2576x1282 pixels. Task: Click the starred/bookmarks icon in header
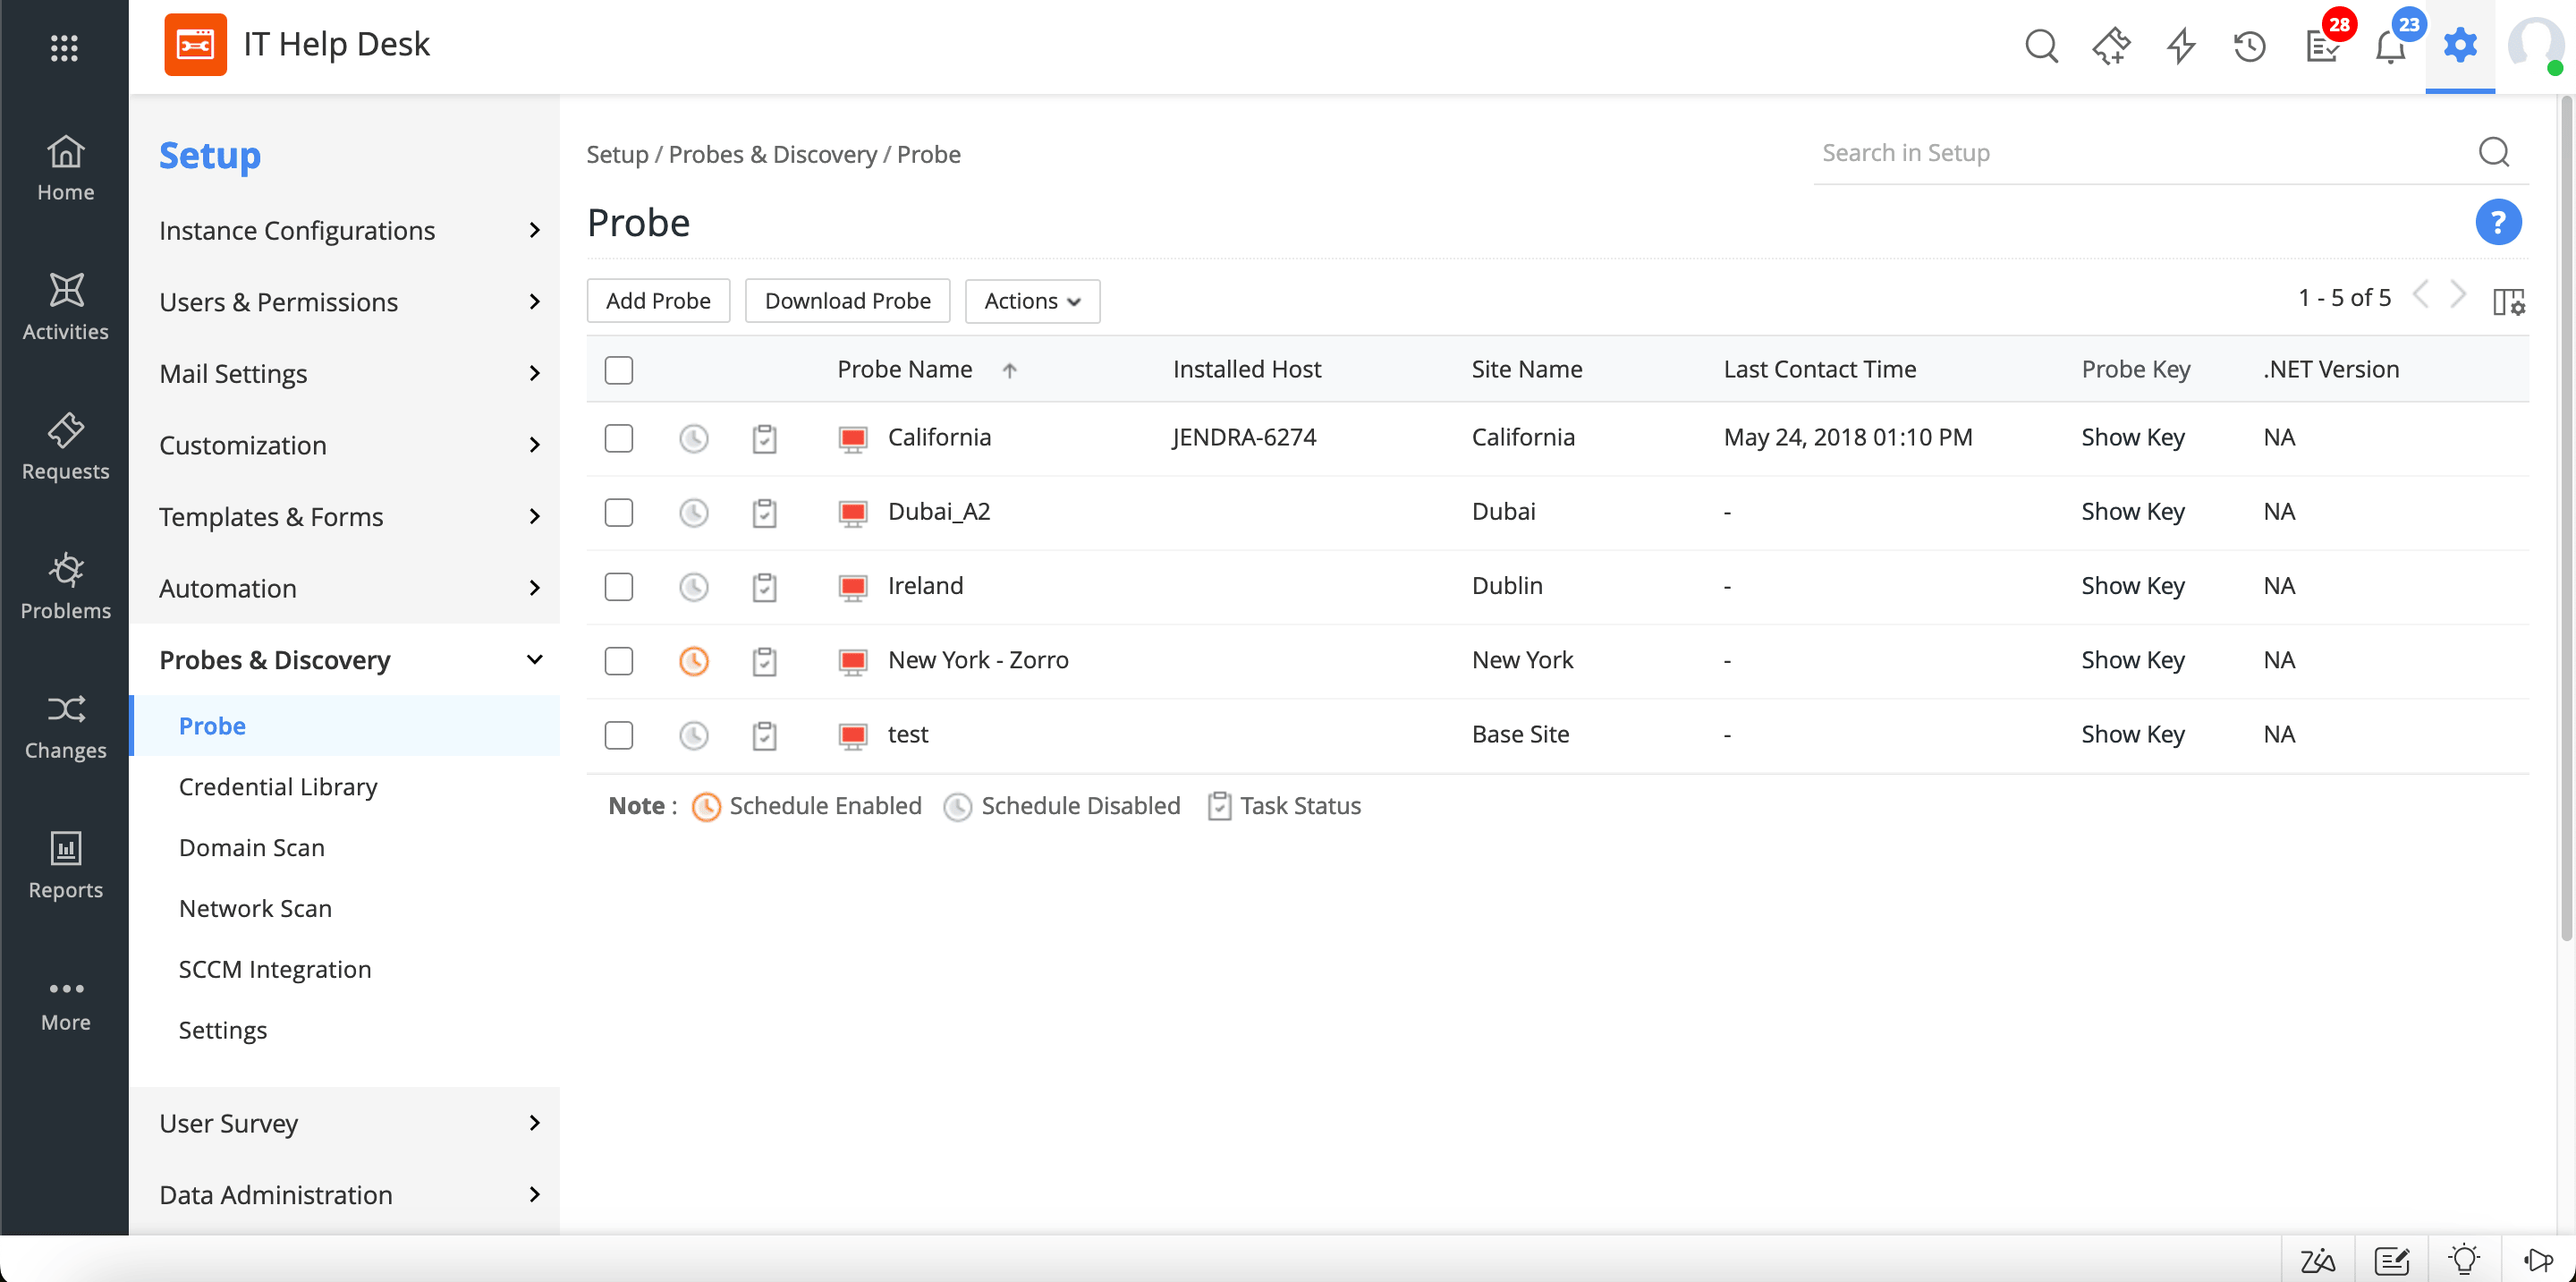coord(2111,45)
